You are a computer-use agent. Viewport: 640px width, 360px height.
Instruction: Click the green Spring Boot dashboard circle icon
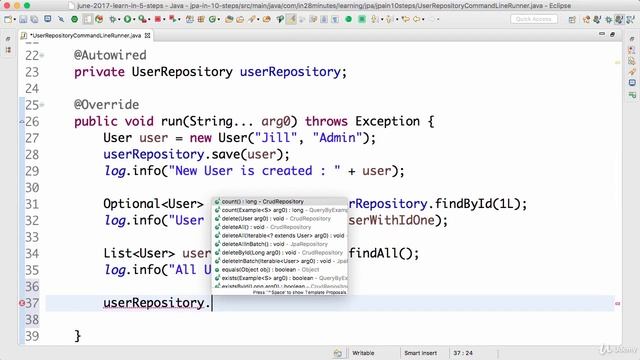[x=349, y=19]
